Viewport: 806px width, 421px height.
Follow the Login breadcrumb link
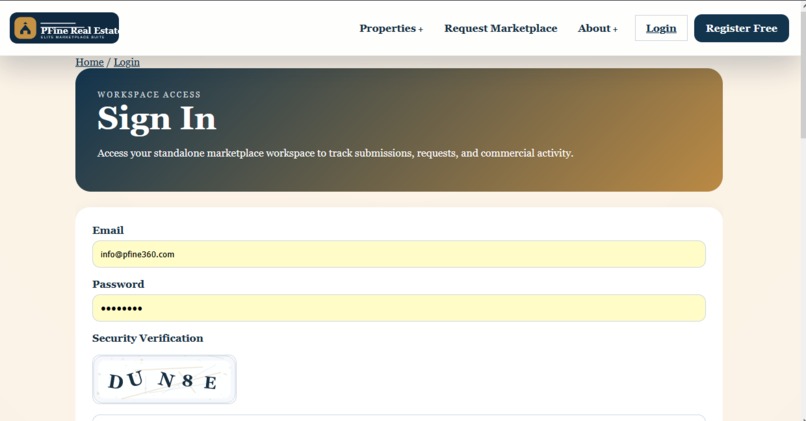pos(126,62)
